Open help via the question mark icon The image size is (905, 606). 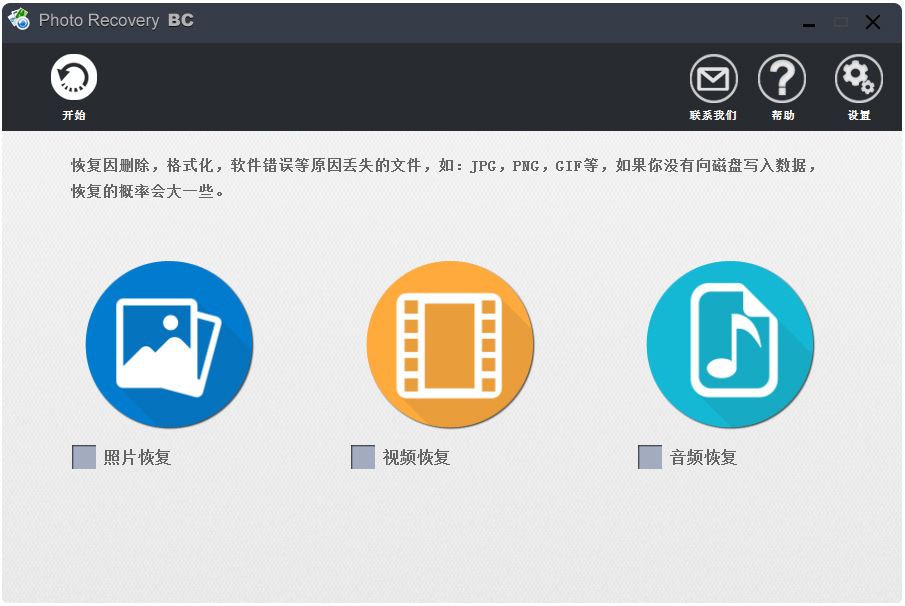(782, 78)
